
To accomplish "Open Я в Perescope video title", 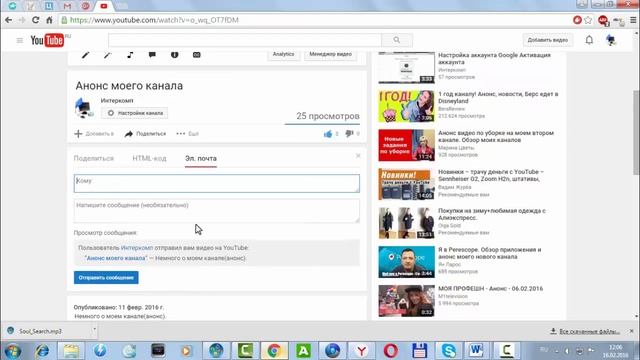I will (489, 253).
